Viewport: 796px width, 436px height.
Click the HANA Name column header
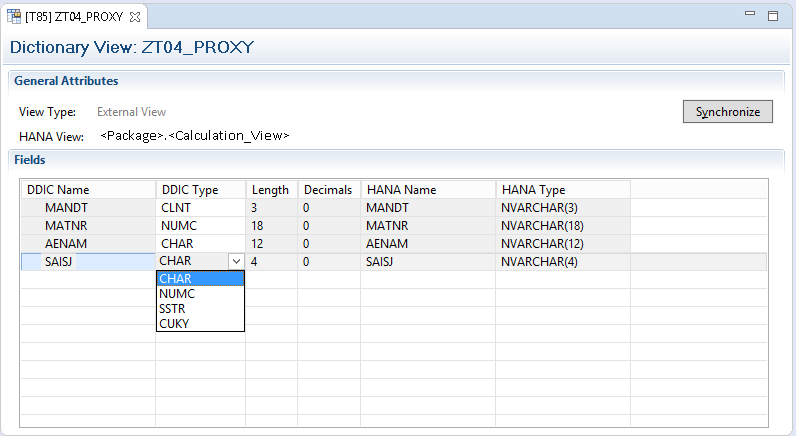(428, 190)
